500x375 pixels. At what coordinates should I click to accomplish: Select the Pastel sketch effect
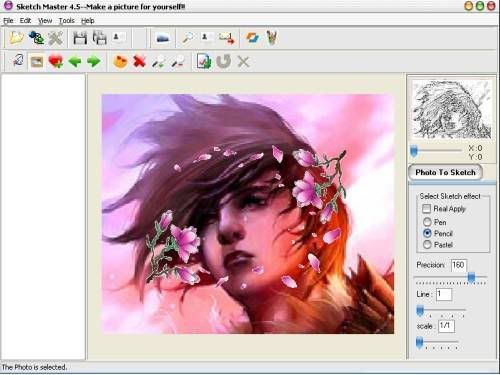[x=427, y=245]
